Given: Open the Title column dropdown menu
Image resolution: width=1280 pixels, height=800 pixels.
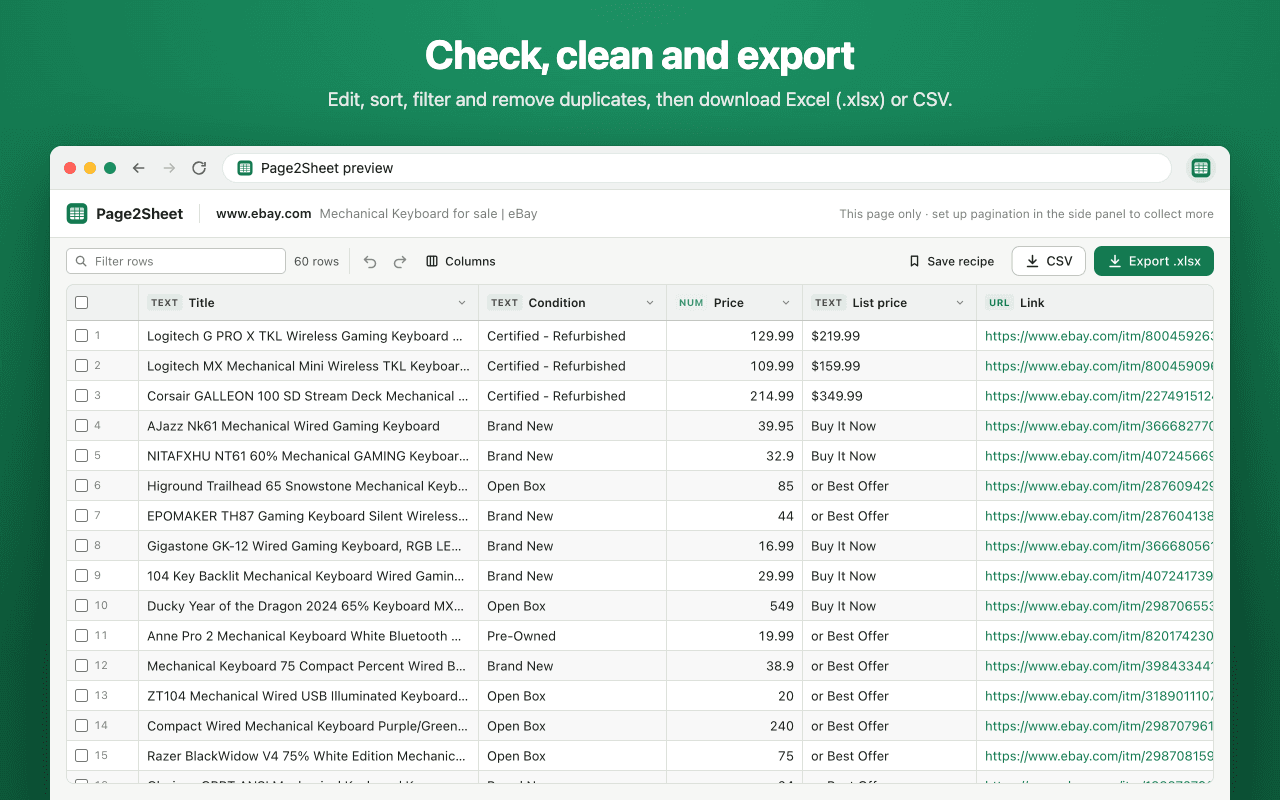Looking at the screenshot, I should [462, 303].
